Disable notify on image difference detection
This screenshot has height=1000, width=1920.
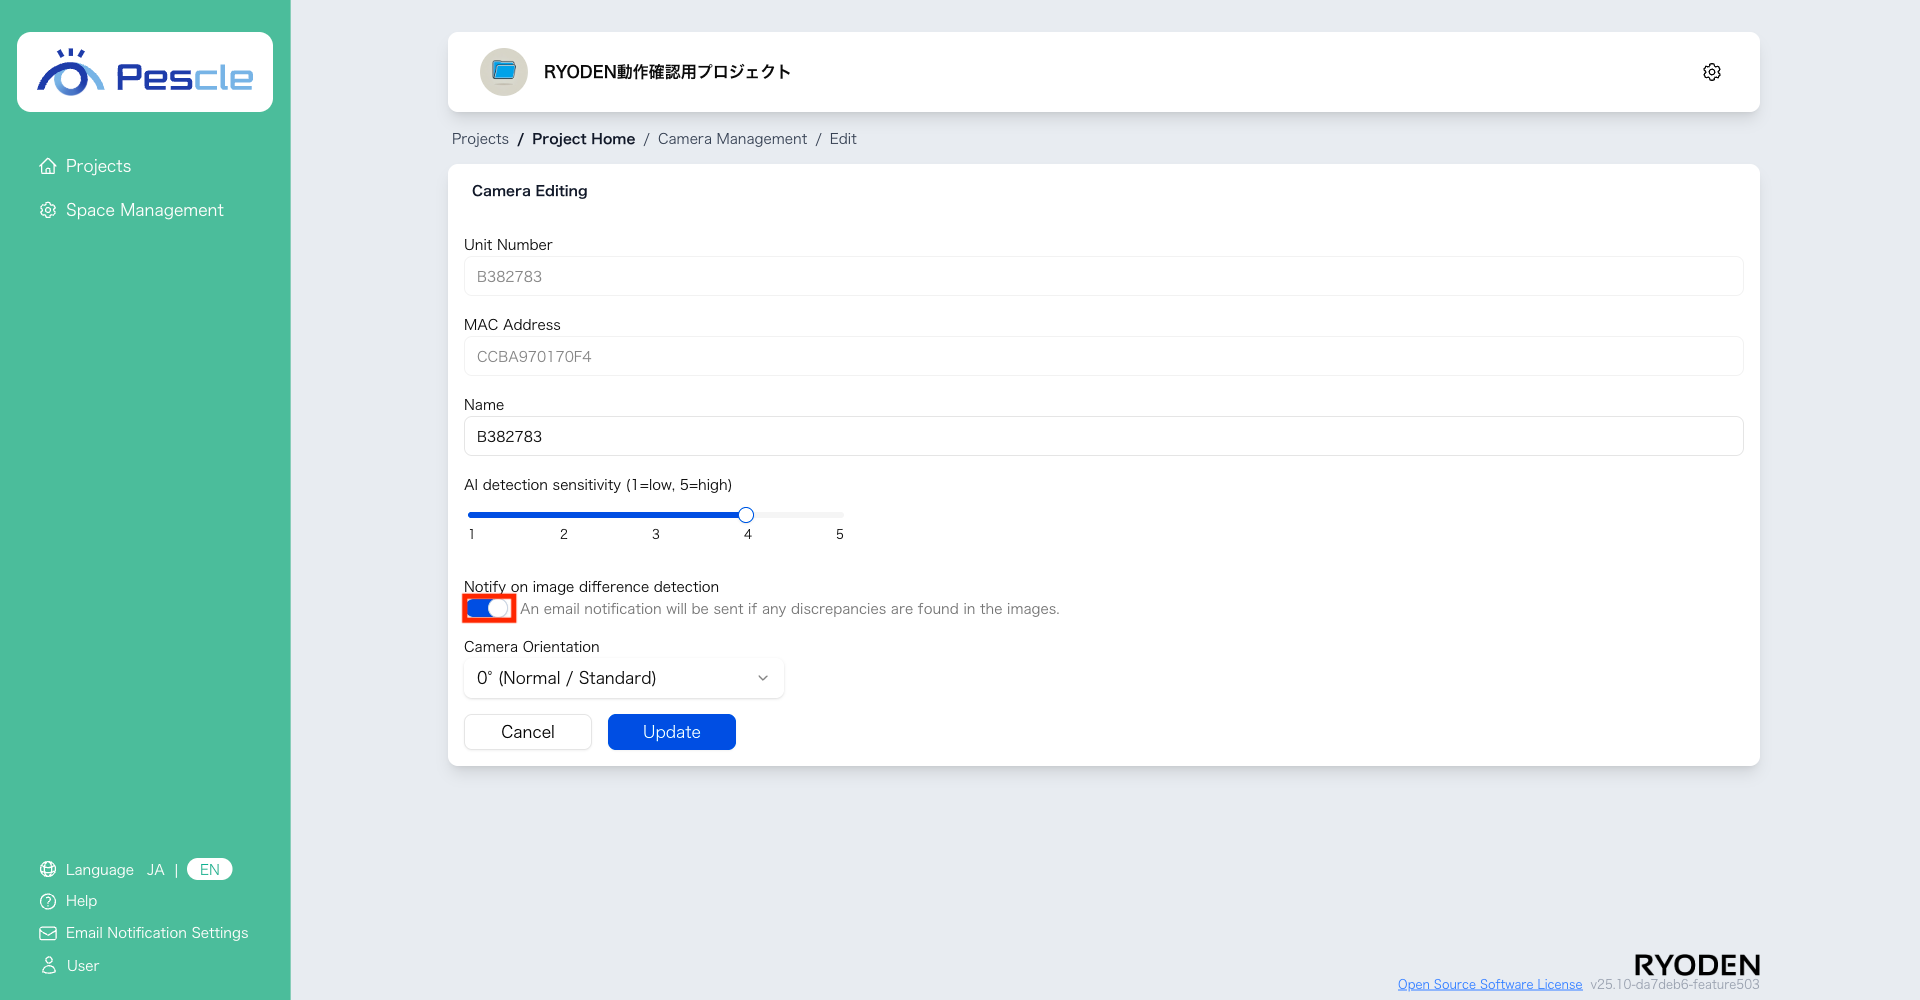pos(488,608)
